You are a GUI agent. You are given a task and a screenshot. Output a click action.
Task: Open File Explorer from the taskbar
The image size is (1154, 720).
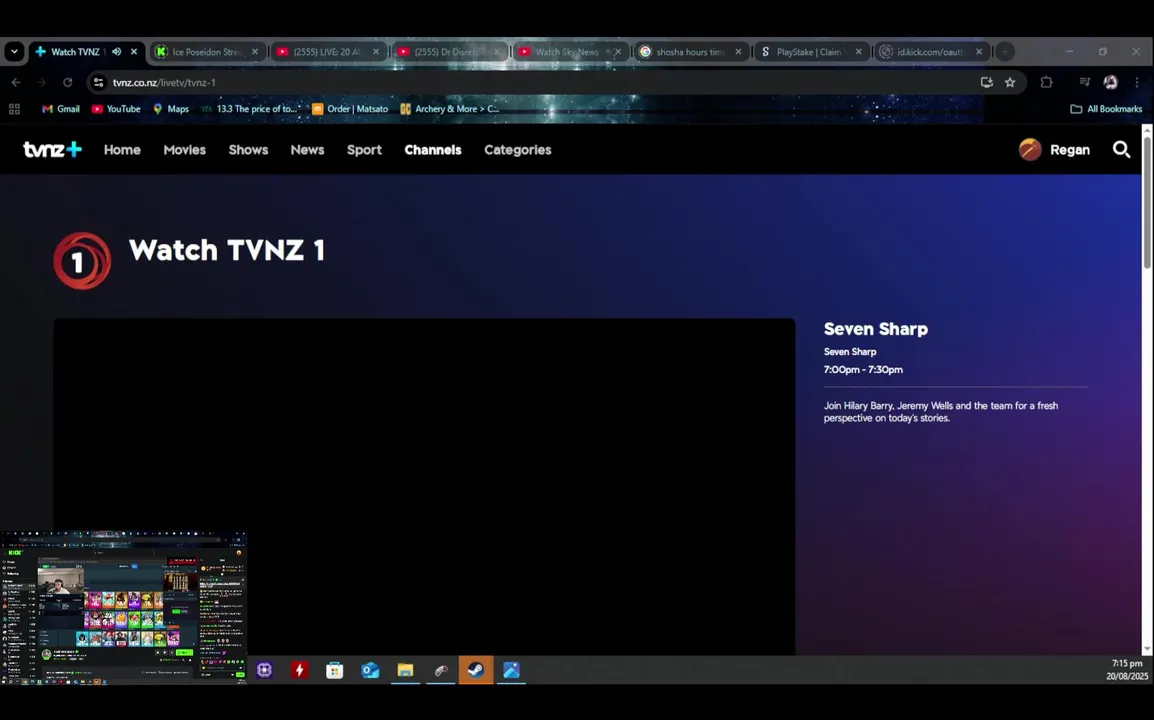coord(406,670)
